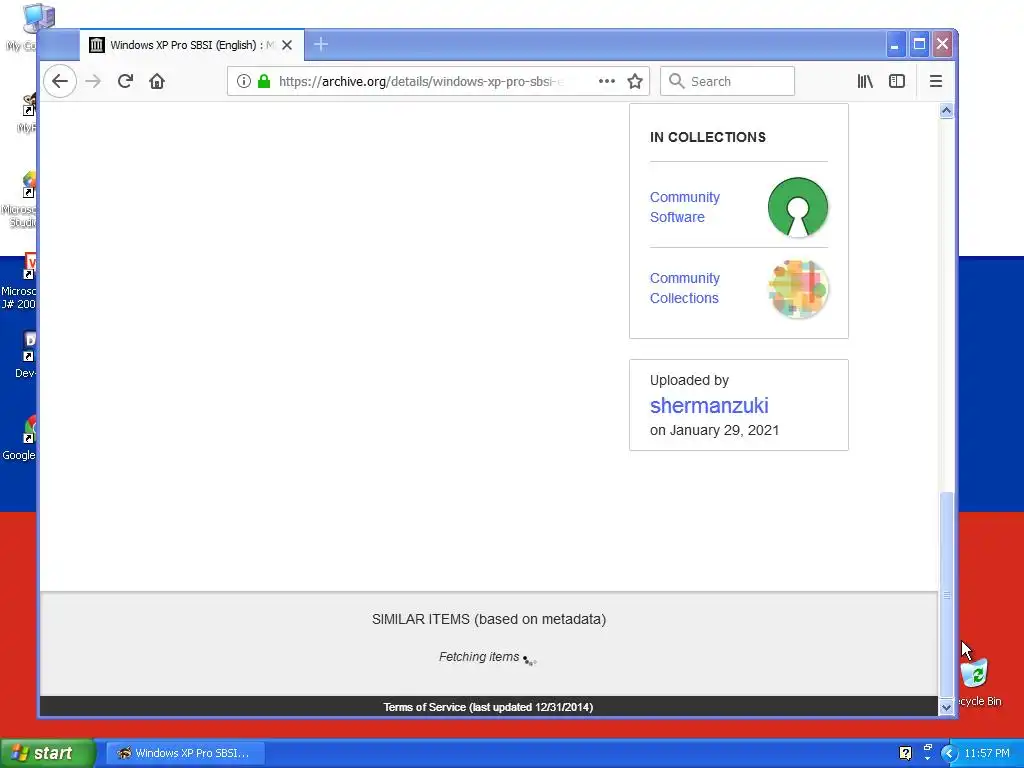The image size is (1024, 768).
Task: Open page actions three-dot menu
Action: click(607, 81)
